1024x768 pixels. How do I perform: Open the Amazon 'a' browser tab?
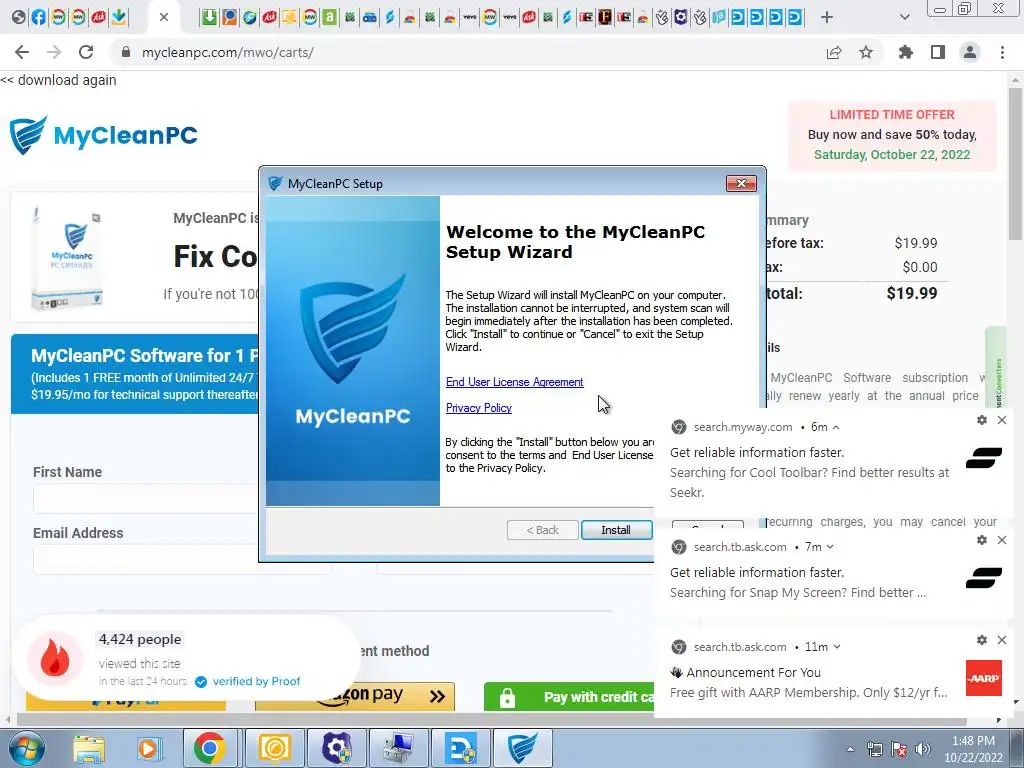click(x=330, y=18)
